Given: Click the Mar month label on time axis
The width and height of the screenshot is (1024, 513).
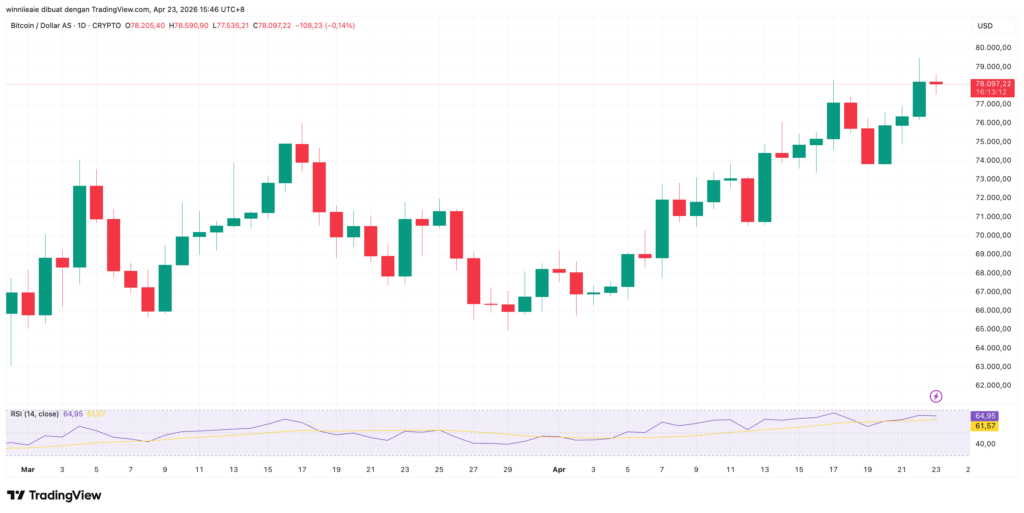Looking at the screenshot, I should tap(27, 469).
